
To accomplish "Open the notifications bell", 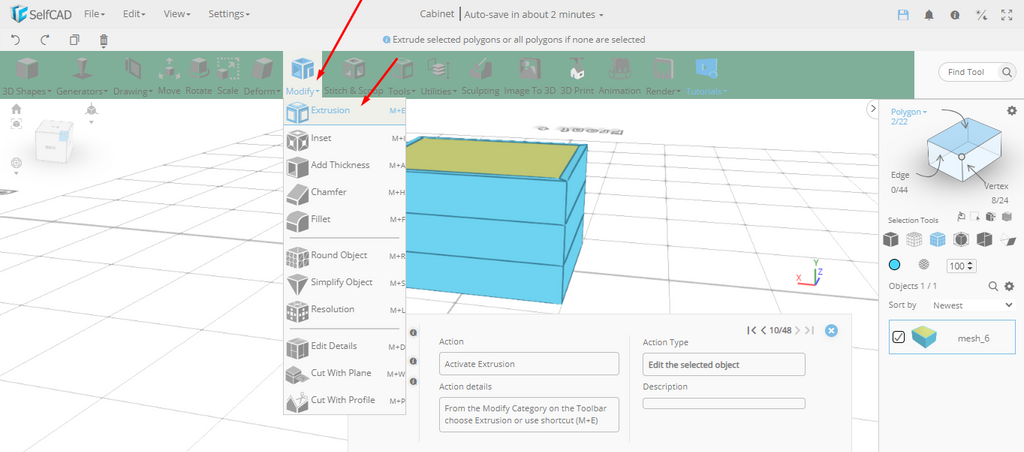I will click(x=929, y=15).
